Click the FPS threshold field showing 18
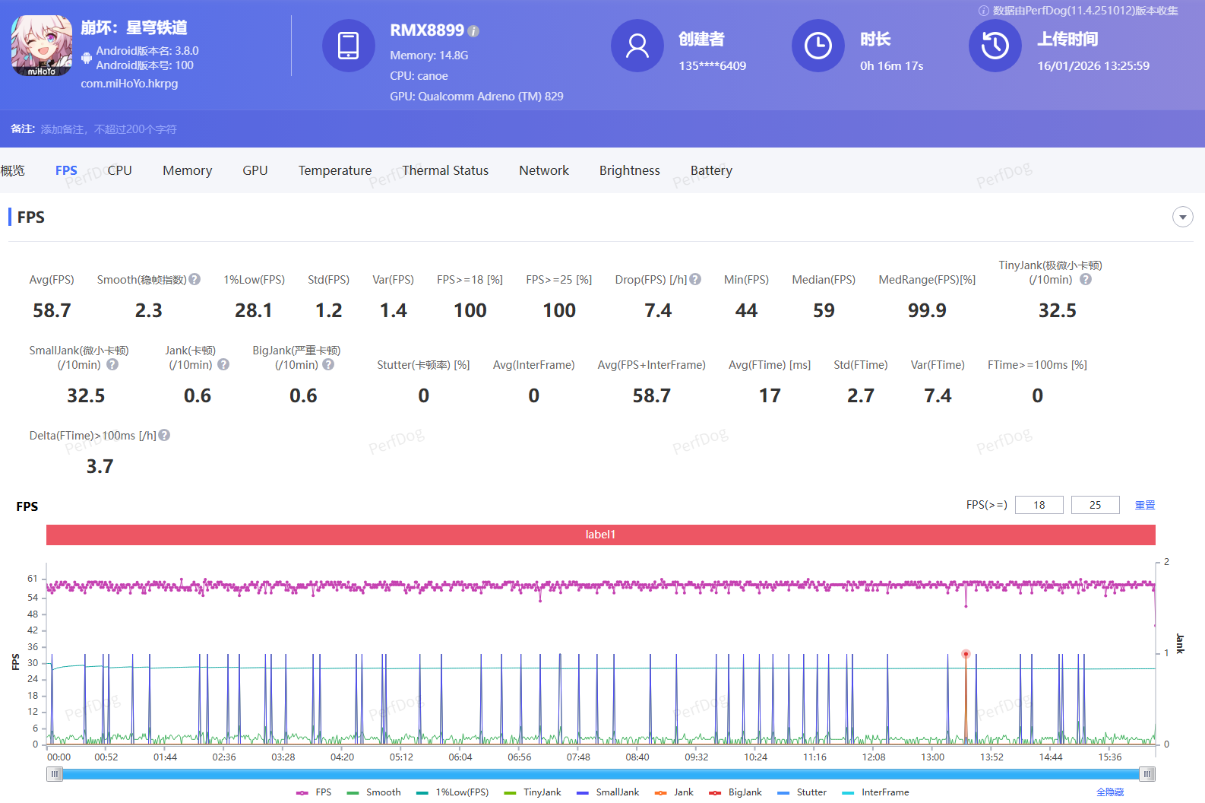The width and height of the screenshot is (1205, 803). coord(1039,505)
